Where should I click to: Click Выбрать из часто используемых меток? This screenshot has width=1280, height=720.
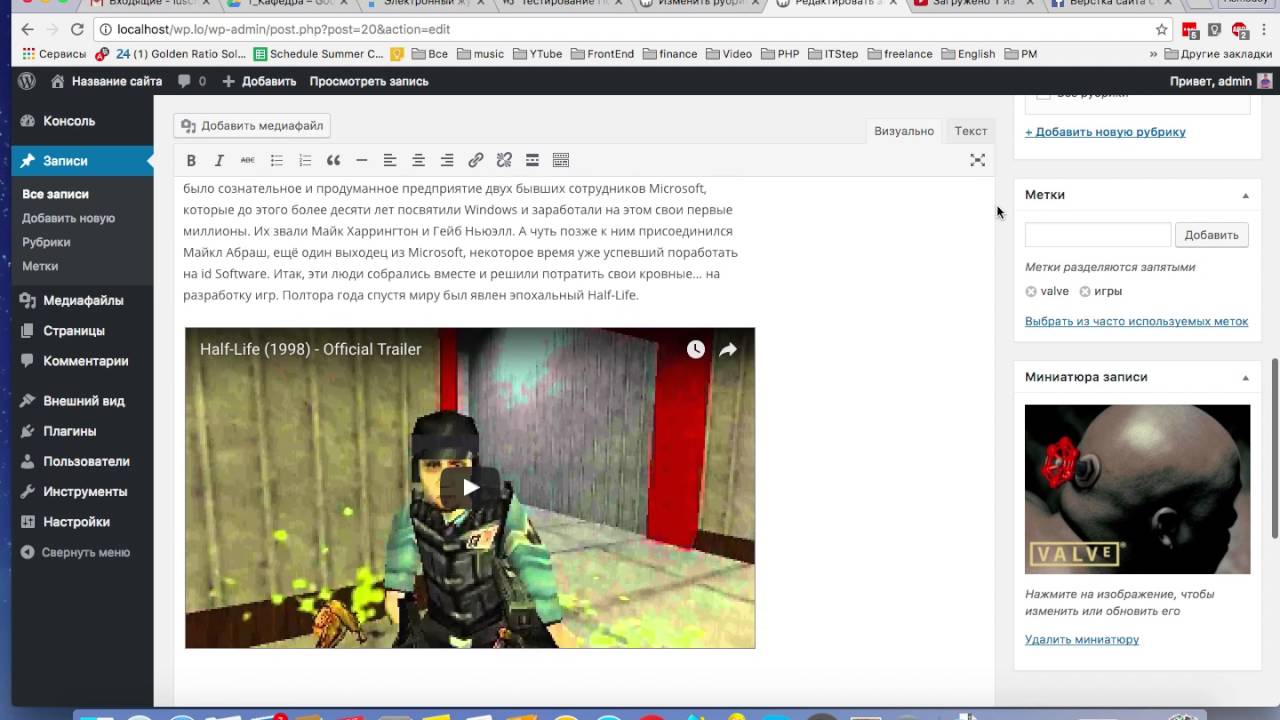click(1136, 322)
